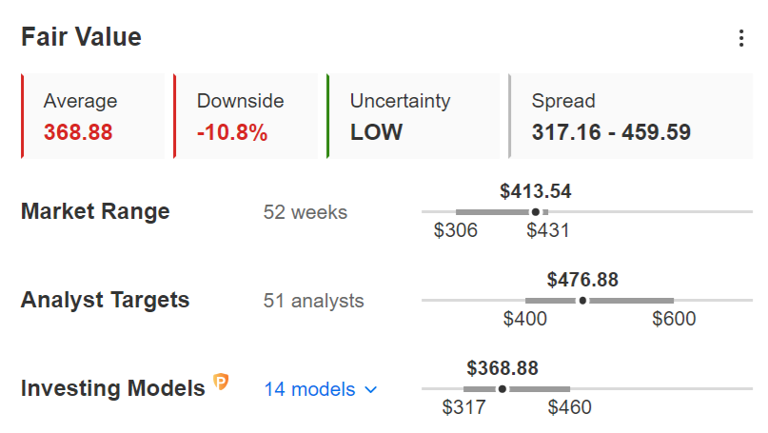Click the 51 analysts text
Screen dimensions: 768x433
pos(313,301)
